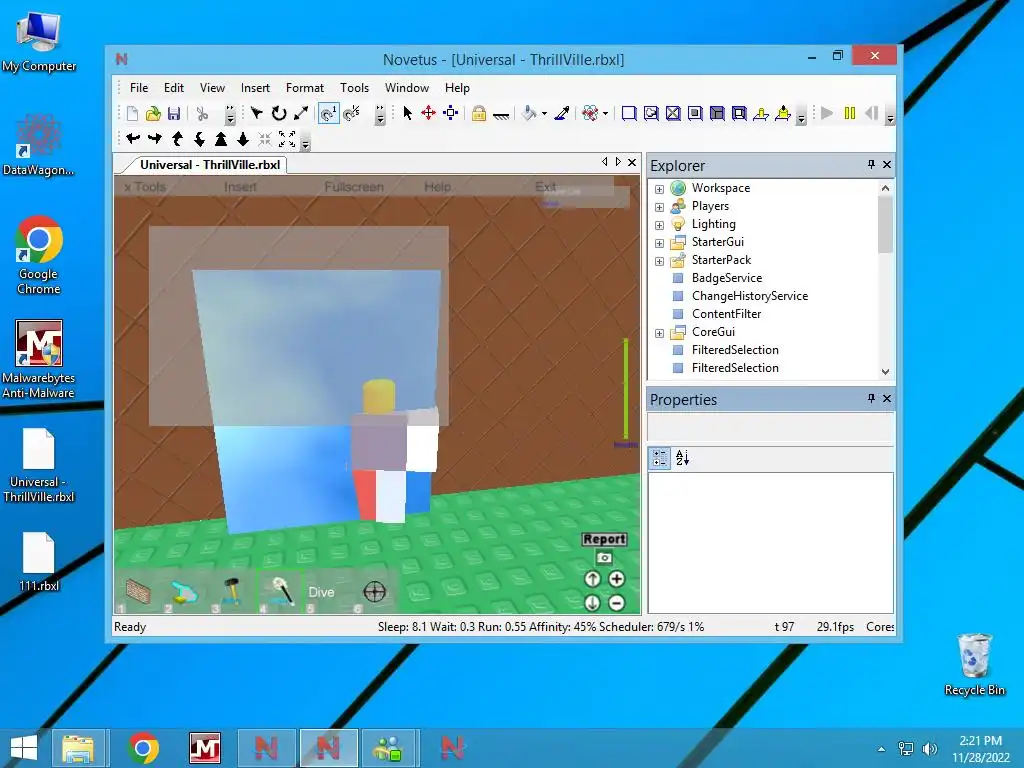This screenshot has height=768, width=1024.
Task: Click the Zoom Extents icon (four outward arrows)
Action: [287, 138]
